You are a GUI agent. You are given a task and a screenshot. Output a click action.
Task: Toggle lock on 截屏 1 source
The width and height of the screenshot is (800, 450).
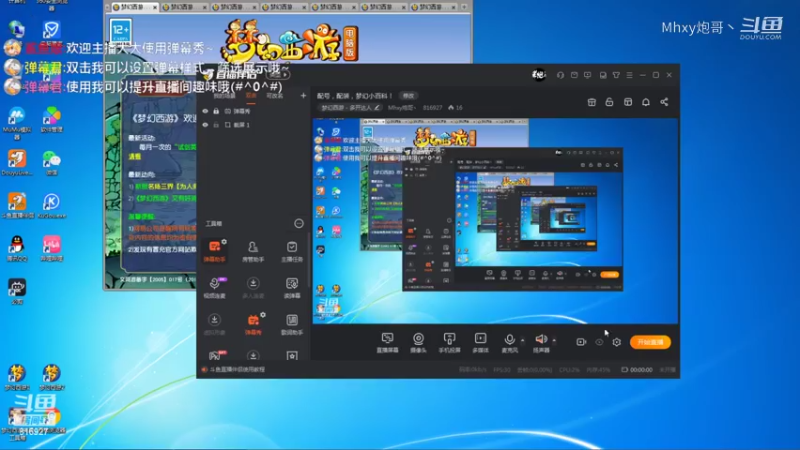coord(216,124)
